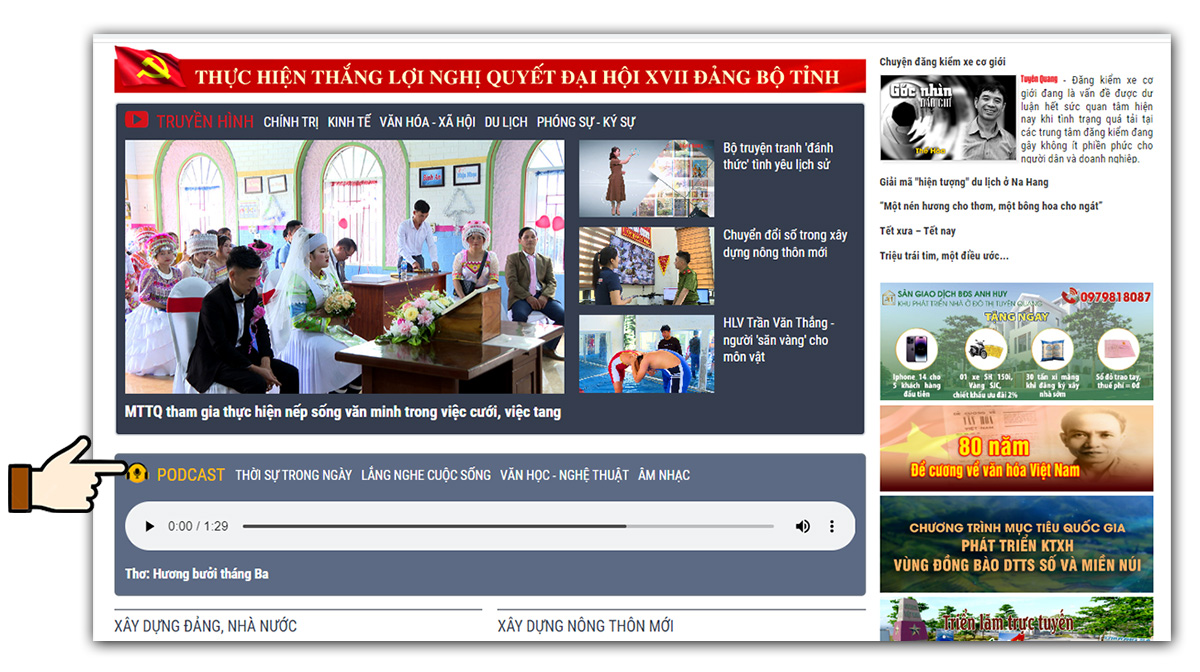Open the 'Tết xưa – Tết nay' article
Viewport: 1200px width, 672px height.
917,231
